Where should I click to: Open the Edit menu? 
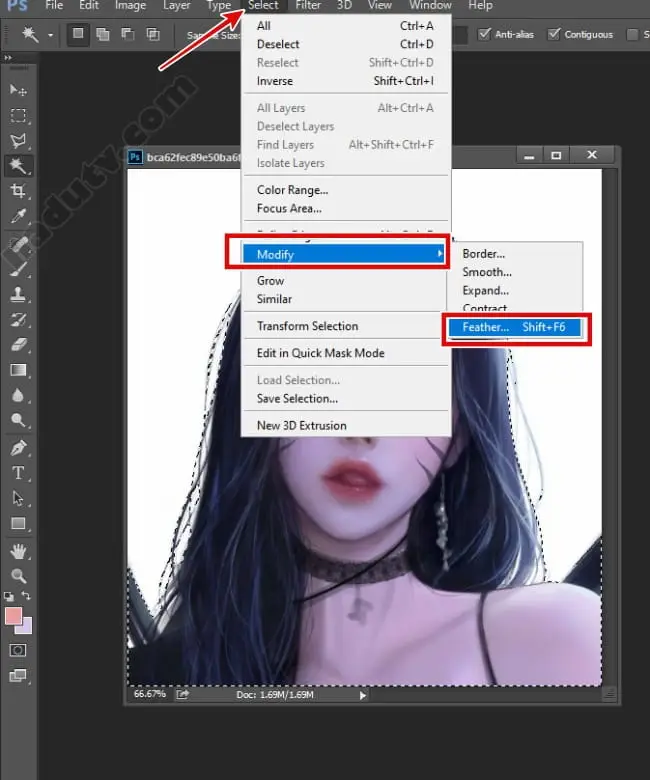click(x=89, y=5)
